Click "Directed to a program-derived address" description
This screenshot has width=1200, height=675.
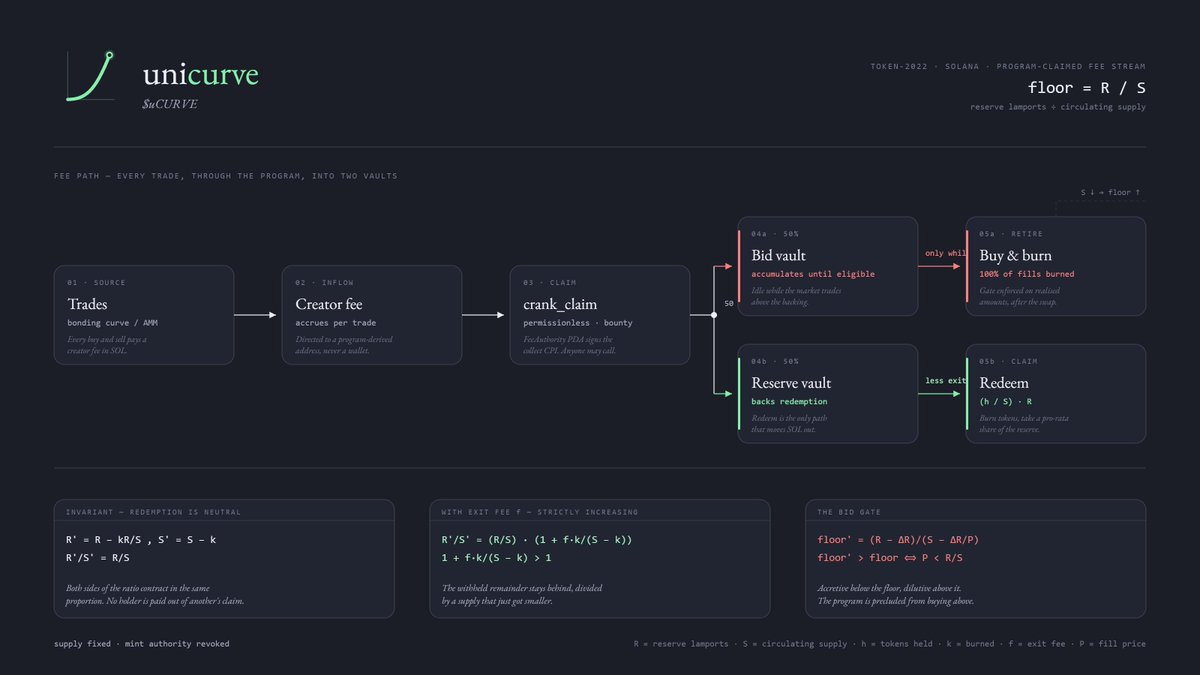[x=344, y=344]
